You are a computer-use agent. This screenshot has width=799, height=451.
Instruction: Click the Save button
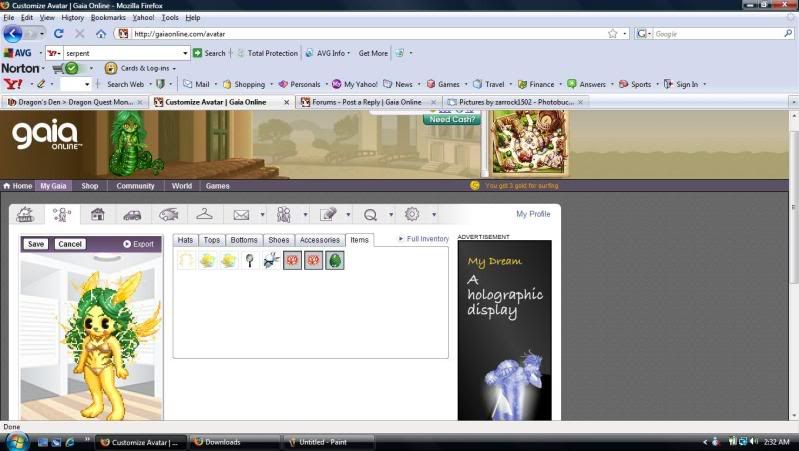click(36, 244)
